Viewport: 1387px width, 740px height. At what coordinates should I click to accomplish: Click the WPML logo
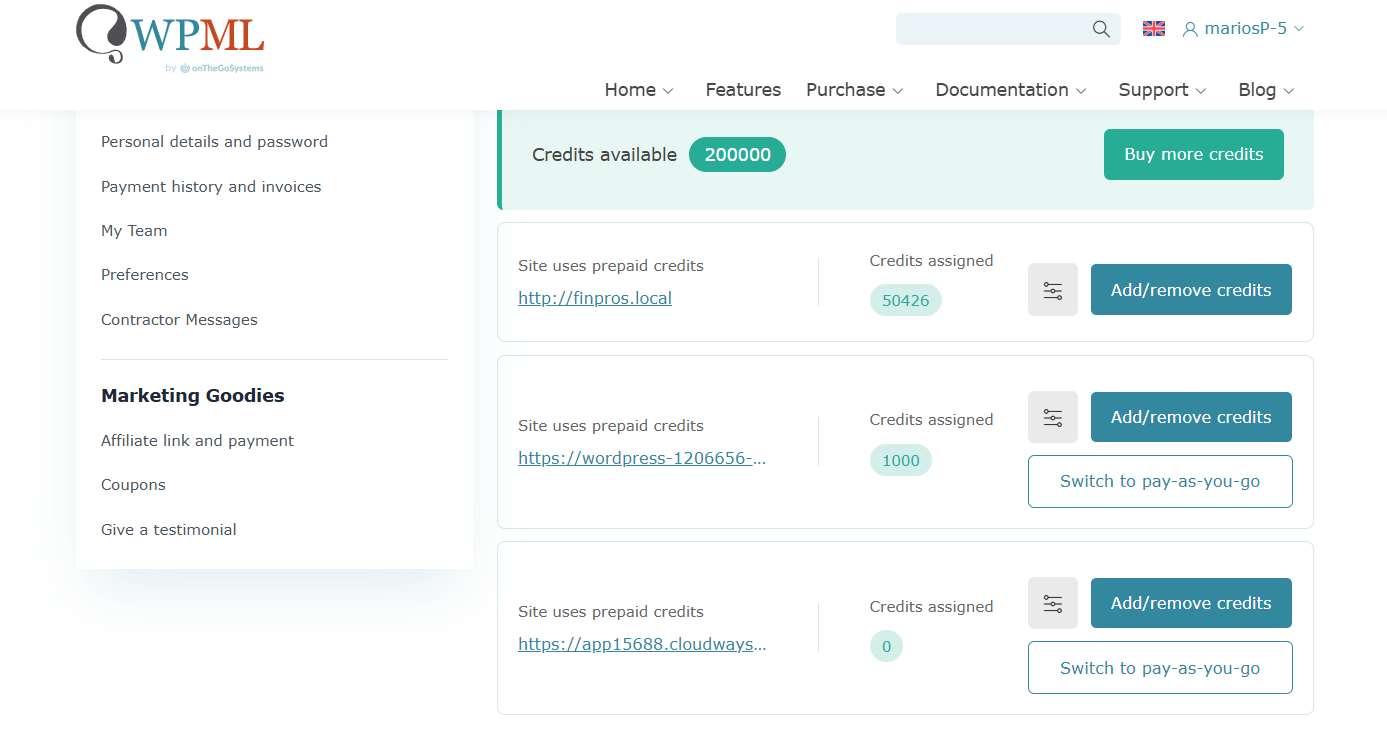[x=170, y=38]
